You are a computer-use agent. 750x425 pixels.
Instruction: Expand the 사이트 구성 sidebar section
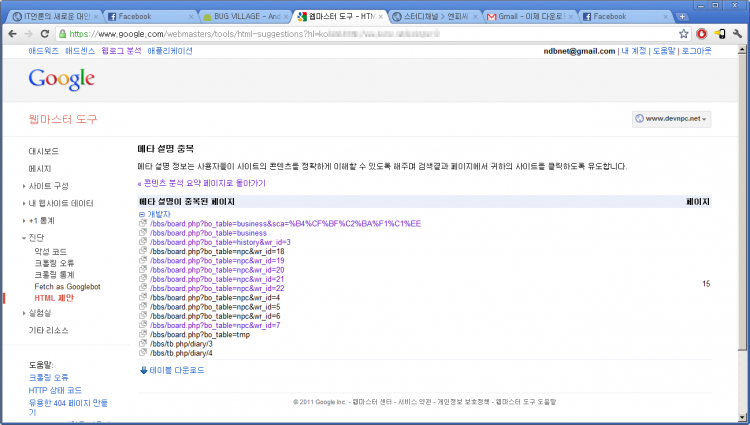coord(47,186)
